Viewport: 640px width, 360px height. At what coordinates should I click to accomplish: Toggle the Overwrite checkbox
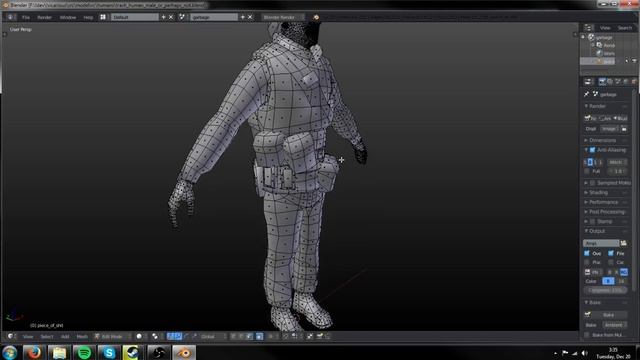pos(587,253)
